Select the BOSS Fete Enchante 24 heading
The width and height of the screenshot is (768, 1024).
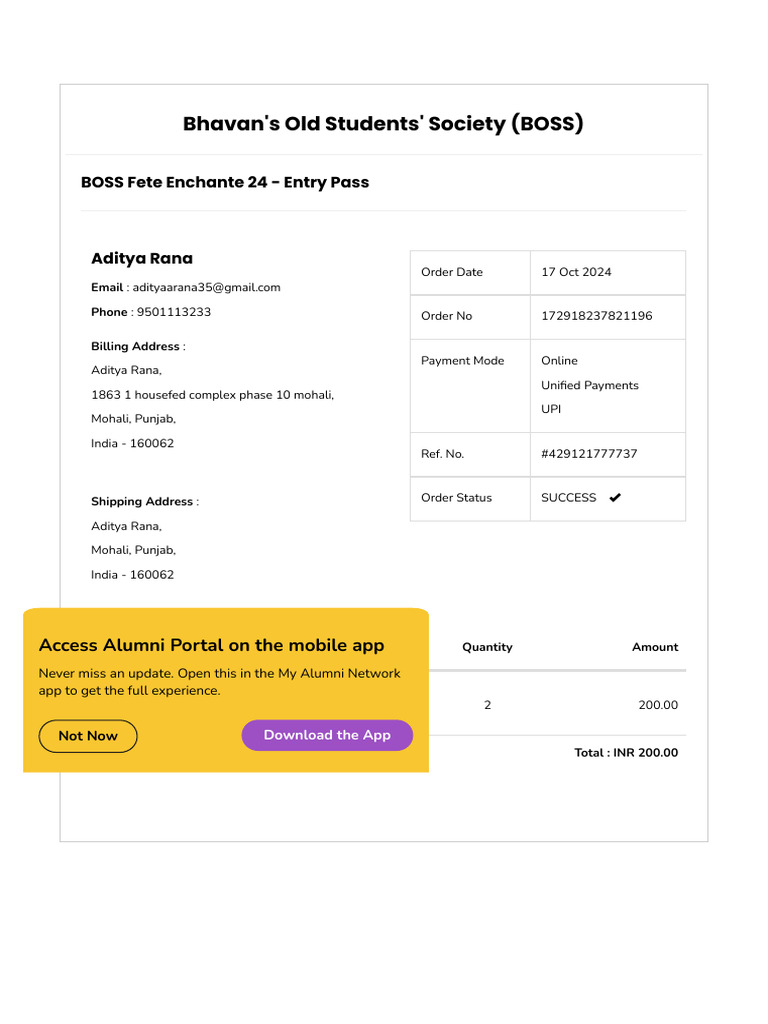(x=225, y=182)
